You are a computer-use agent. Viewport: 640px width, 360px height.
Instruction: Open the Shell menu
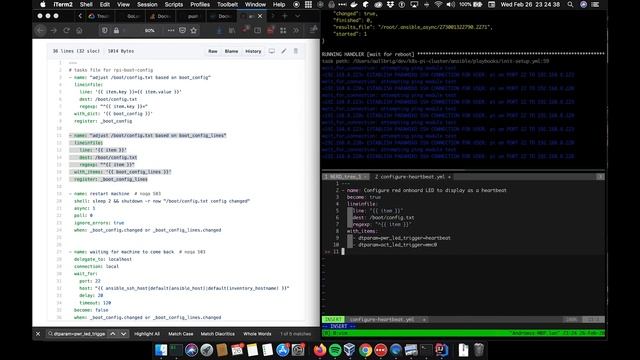click(x=86, y=4)
